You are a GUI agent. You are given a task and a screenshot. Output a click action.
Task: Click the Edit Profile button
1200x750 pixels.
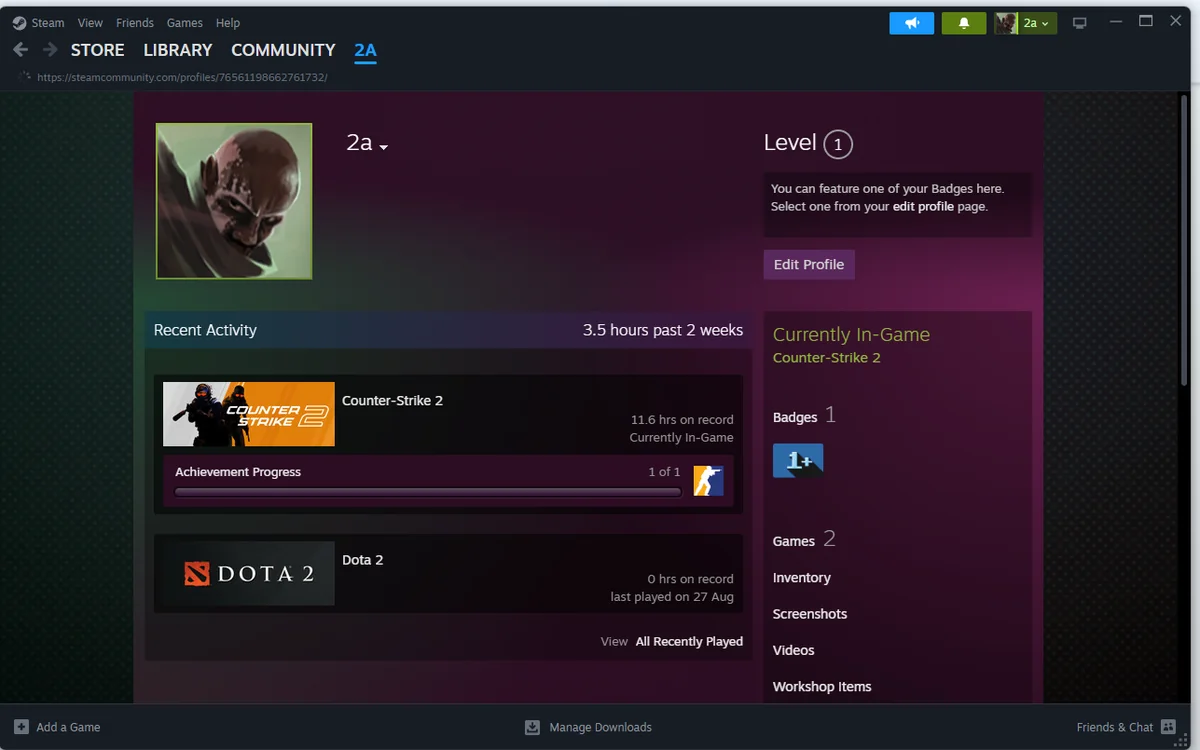(x=809, y=265)
